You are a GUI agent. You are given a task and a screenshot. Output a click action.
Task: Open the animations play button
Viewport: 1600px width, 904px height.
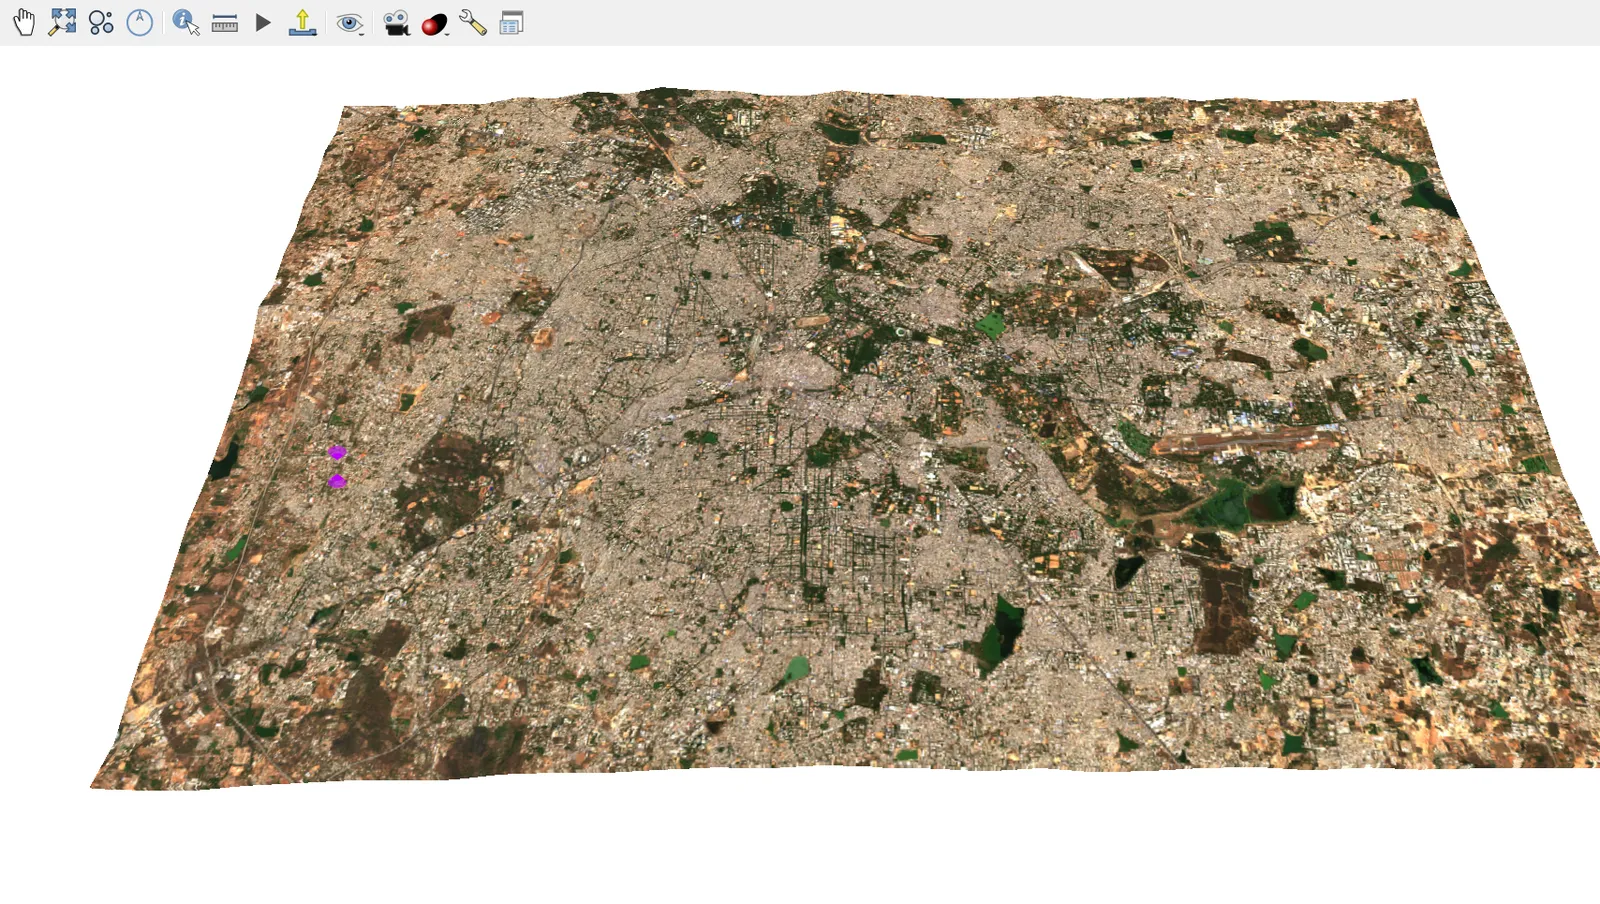click(263, 22)
